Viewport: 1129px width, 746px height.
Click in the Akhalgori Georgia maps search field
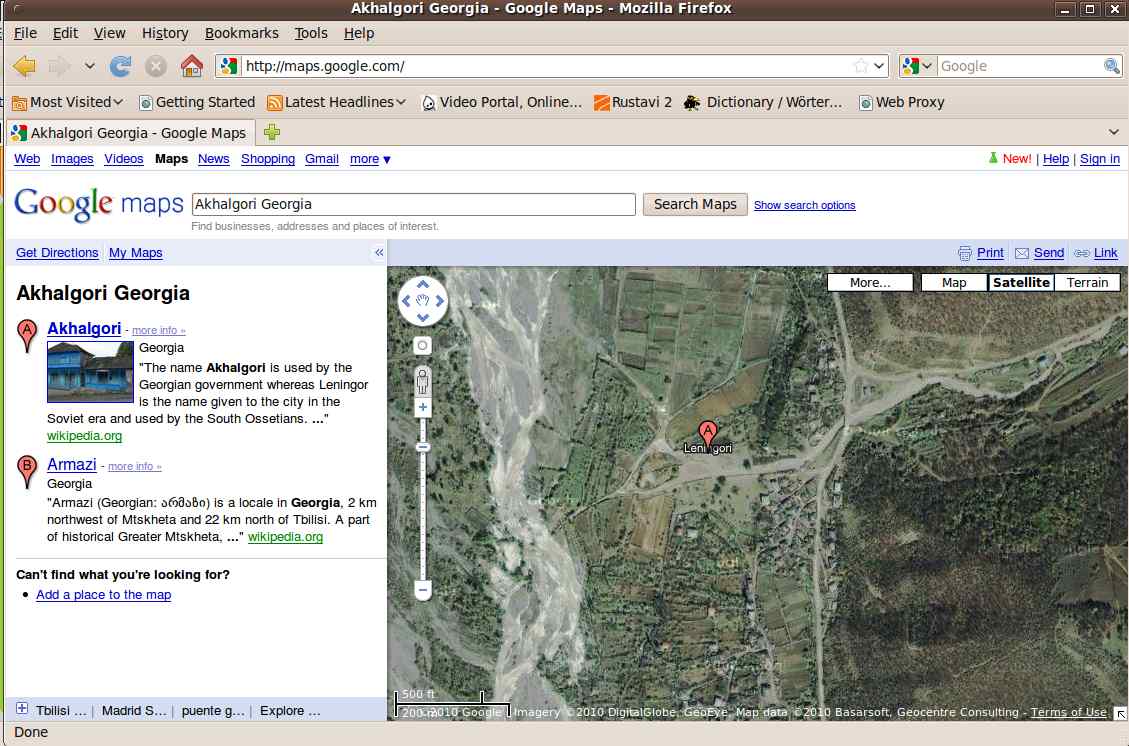coord(413,205)
